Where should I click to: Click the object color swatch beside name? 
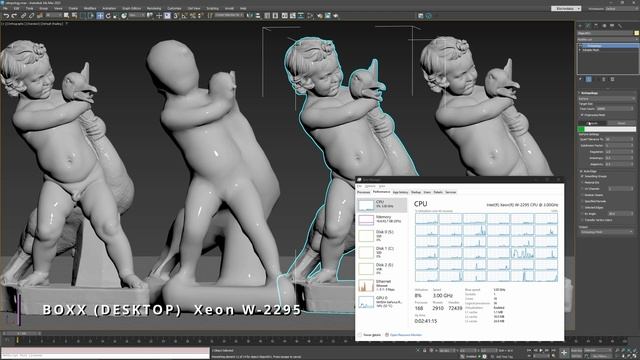coord(636,33)
